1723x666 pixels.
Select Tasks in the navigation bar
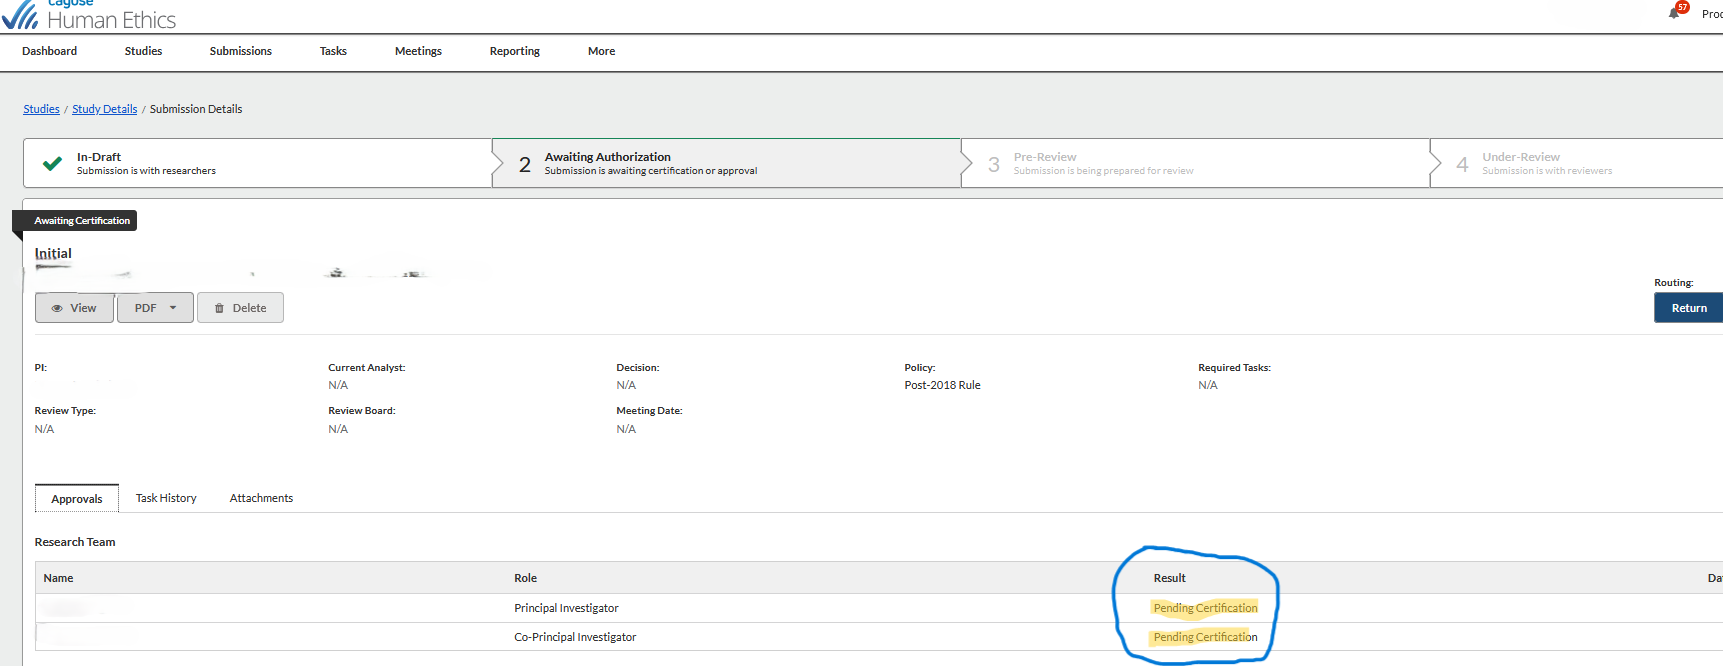[x=333, y=51]
